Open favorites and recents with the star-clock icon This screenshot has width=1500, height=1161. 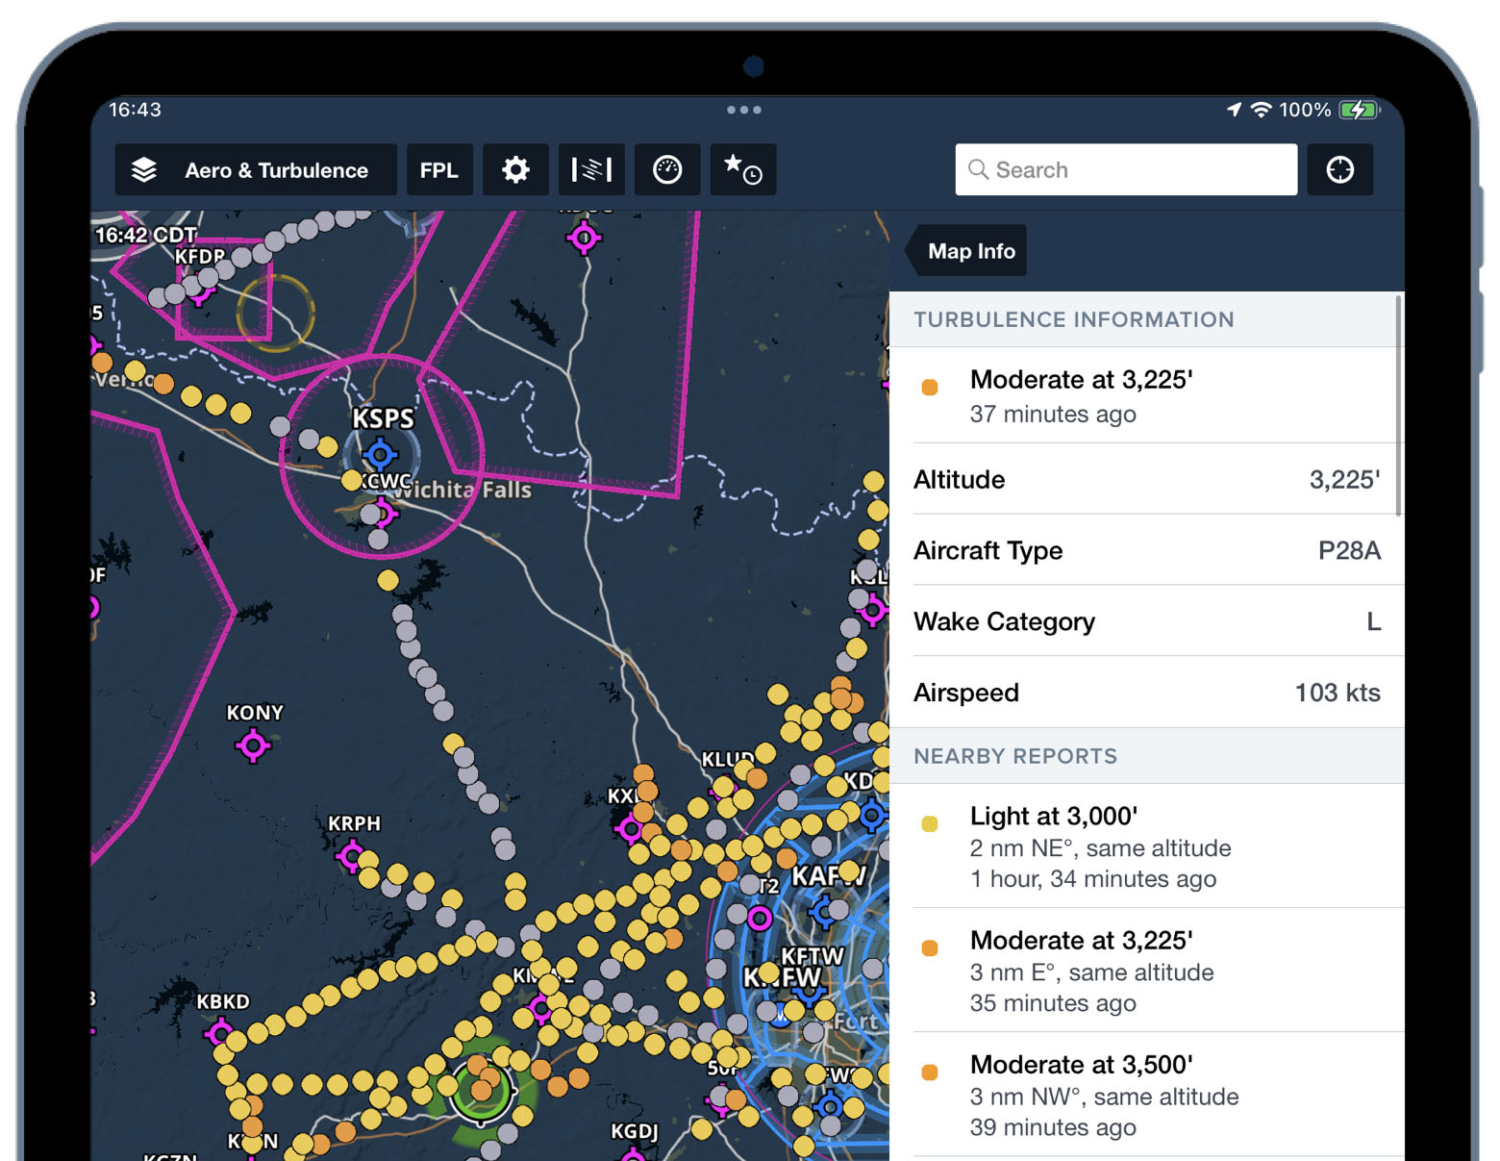[x=742, y=169]
